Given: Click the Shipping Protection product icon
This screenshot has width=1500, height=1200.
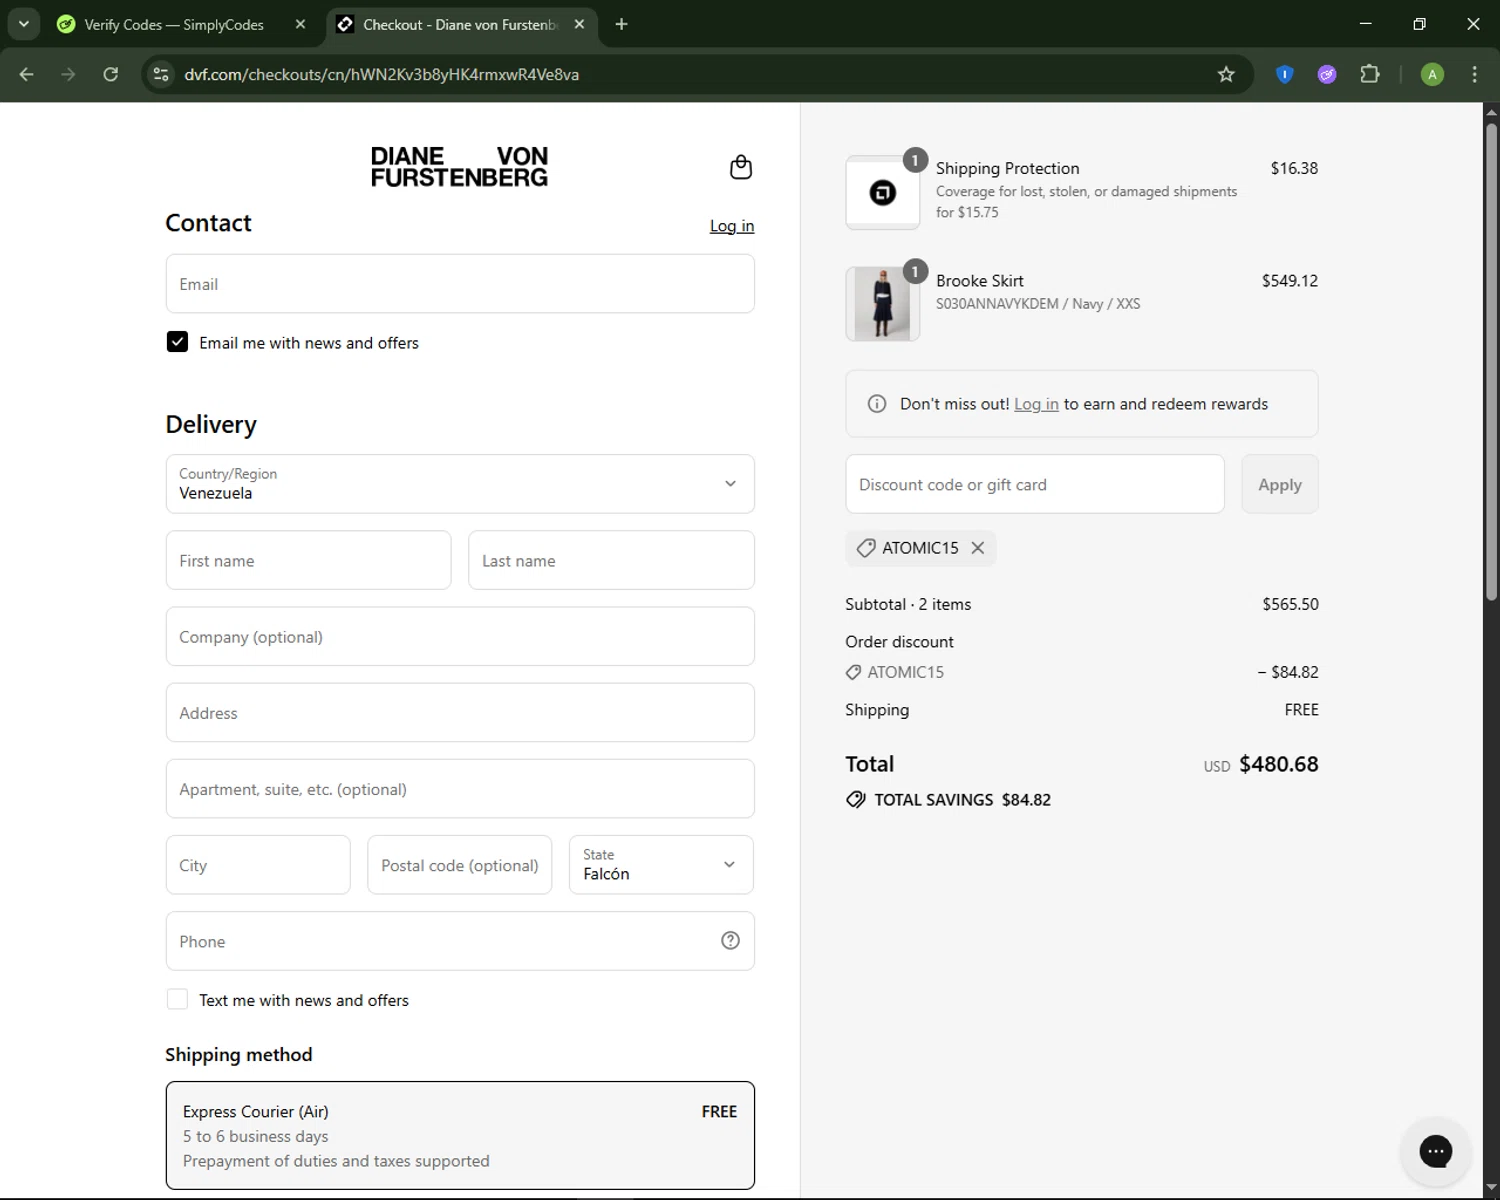Looking at the screenshot, I should [x=882, y=192].
